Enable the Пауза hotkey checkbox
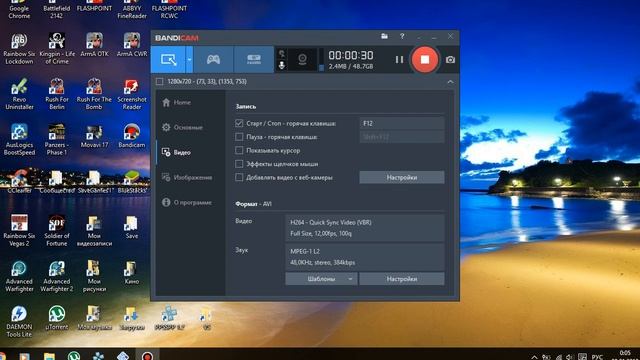This screenshot has width=640, height=360. click(239, 137)
